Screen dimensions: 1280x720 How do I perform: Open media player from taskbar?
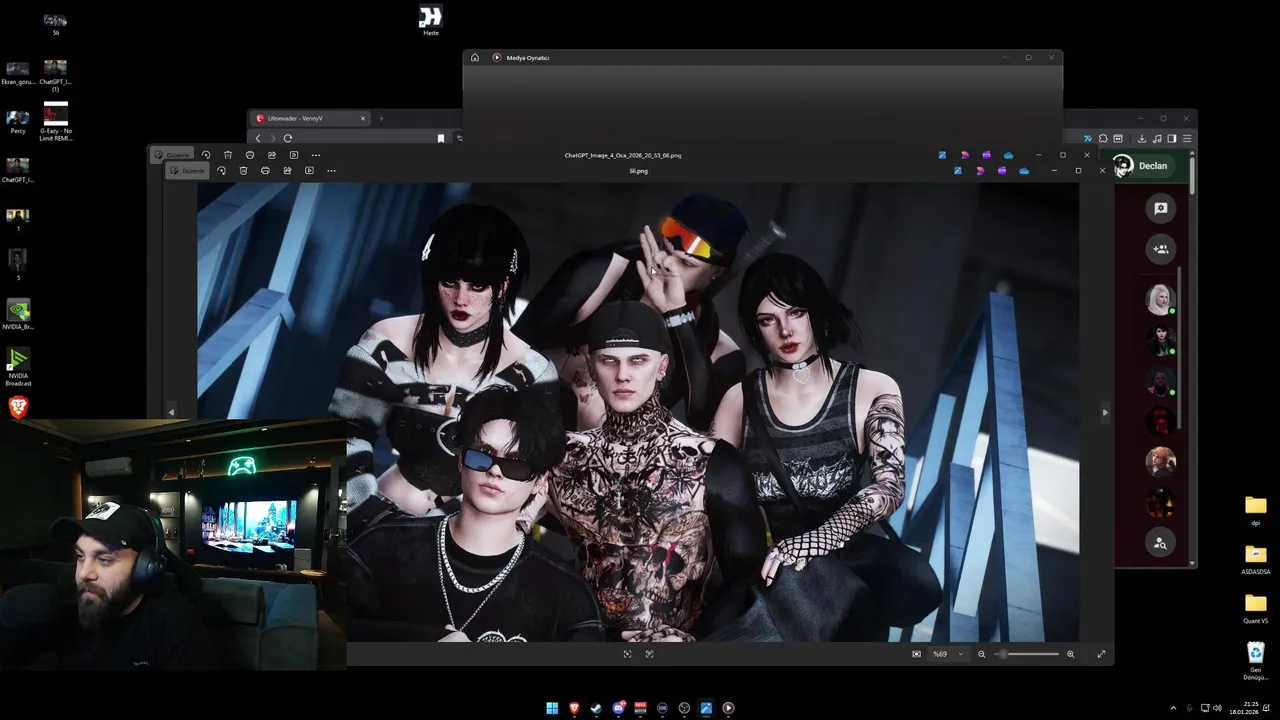pyautogui.click(x=728, y=708)
